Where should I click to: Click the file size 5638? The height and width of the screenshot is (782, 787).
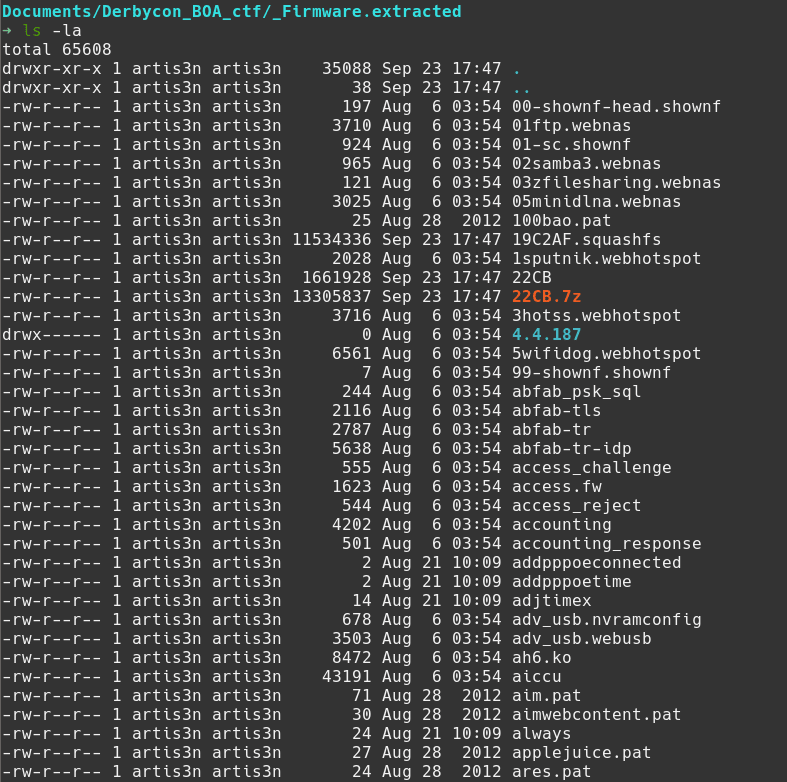point(352,449)
